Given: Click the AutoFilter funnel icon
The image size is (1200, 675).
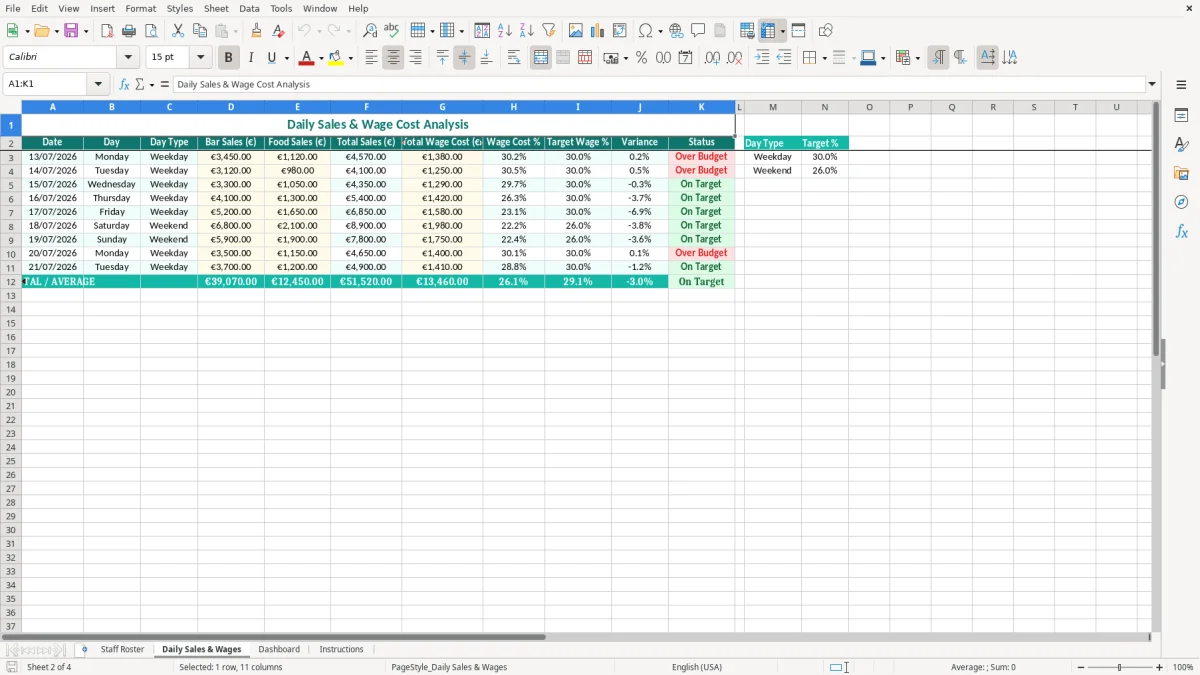Looking at the screenshot, I should pyautogui.click(x=549, y=31).
